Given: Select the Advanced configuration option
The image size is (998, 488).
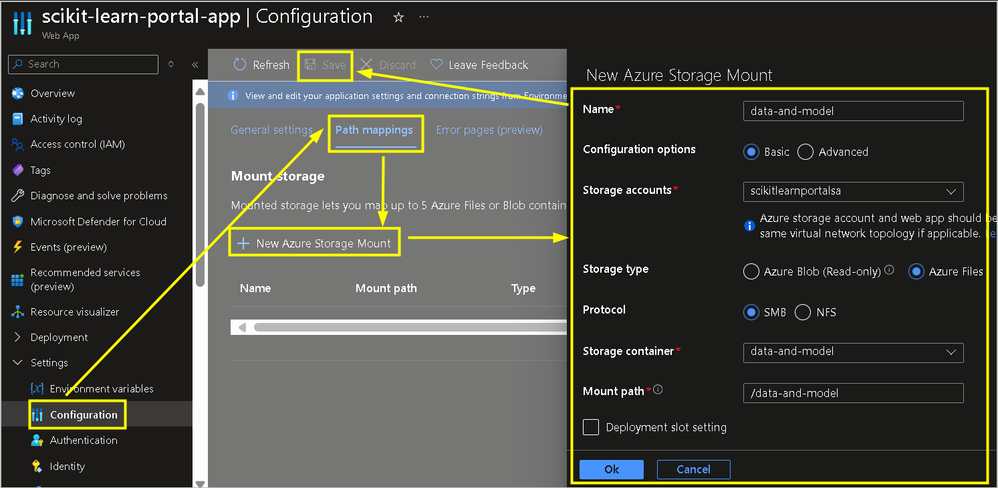Looking at the screenshot, I should (806, 151).
